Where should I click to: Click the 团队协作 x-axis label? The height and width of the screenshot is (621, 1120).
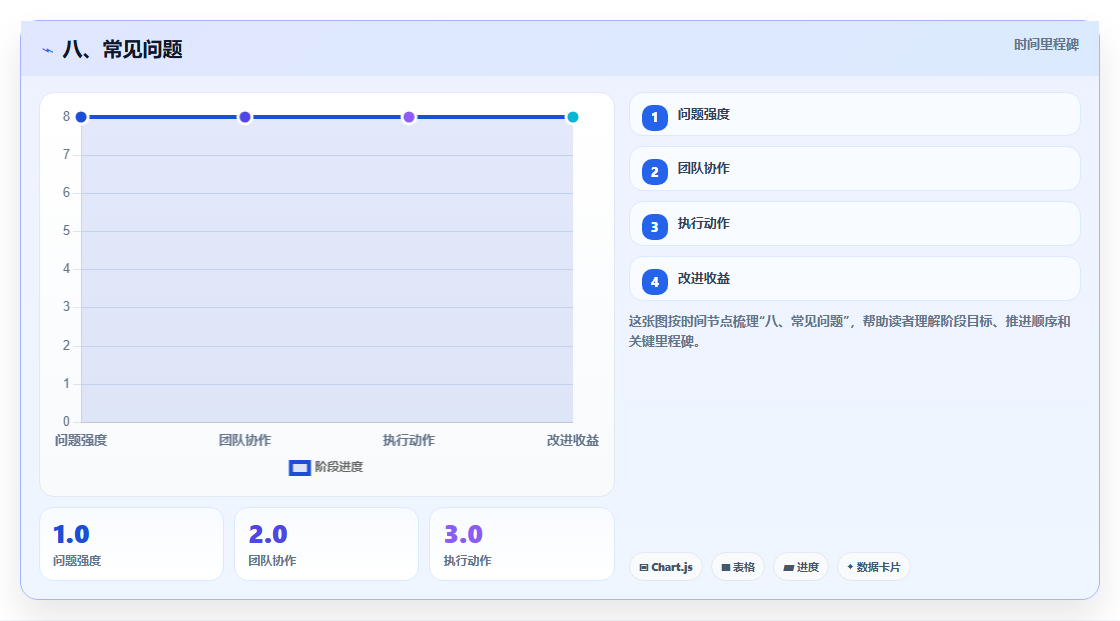pyautogui.click(x=245, y=440)
